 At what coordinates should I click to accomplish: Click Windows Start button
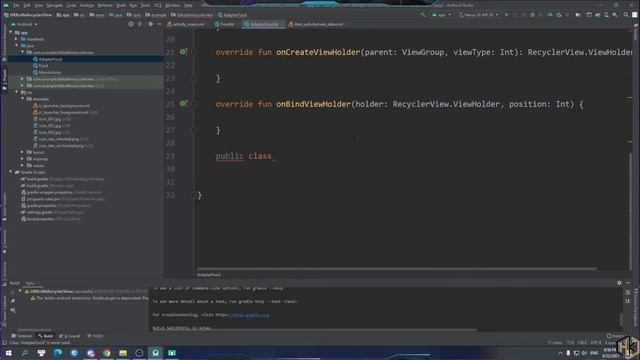point(8,353)
